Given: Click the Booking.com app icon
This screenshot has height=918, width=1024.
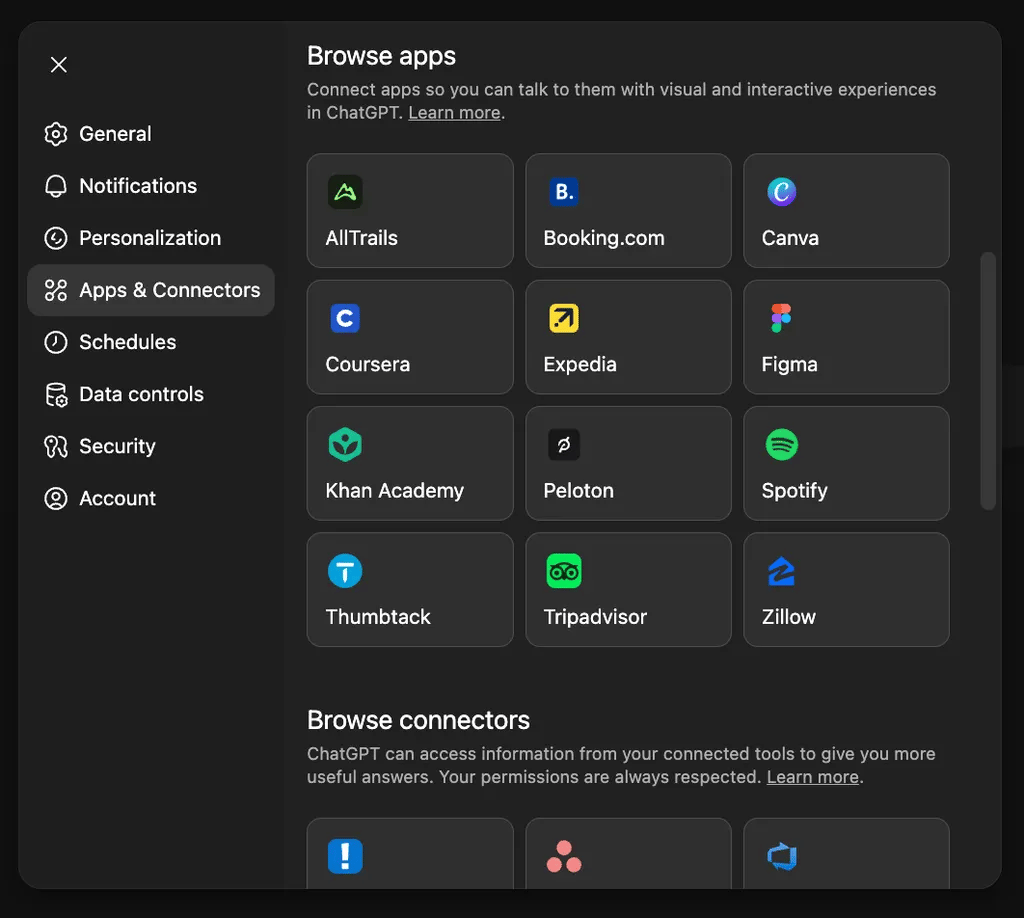Looking at the screenshot, I should tap(564, 192).
